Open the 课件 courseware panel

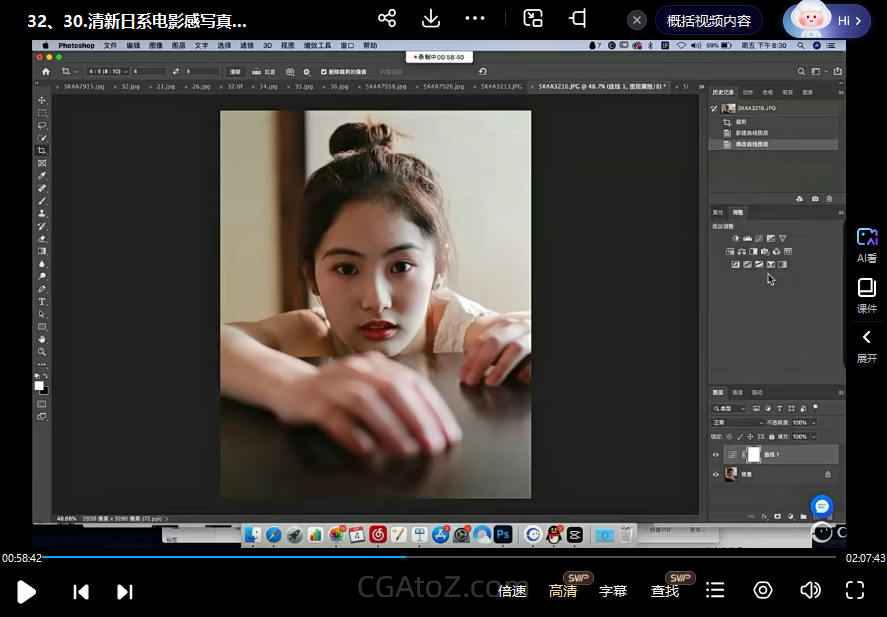click(x=866, y=295)
